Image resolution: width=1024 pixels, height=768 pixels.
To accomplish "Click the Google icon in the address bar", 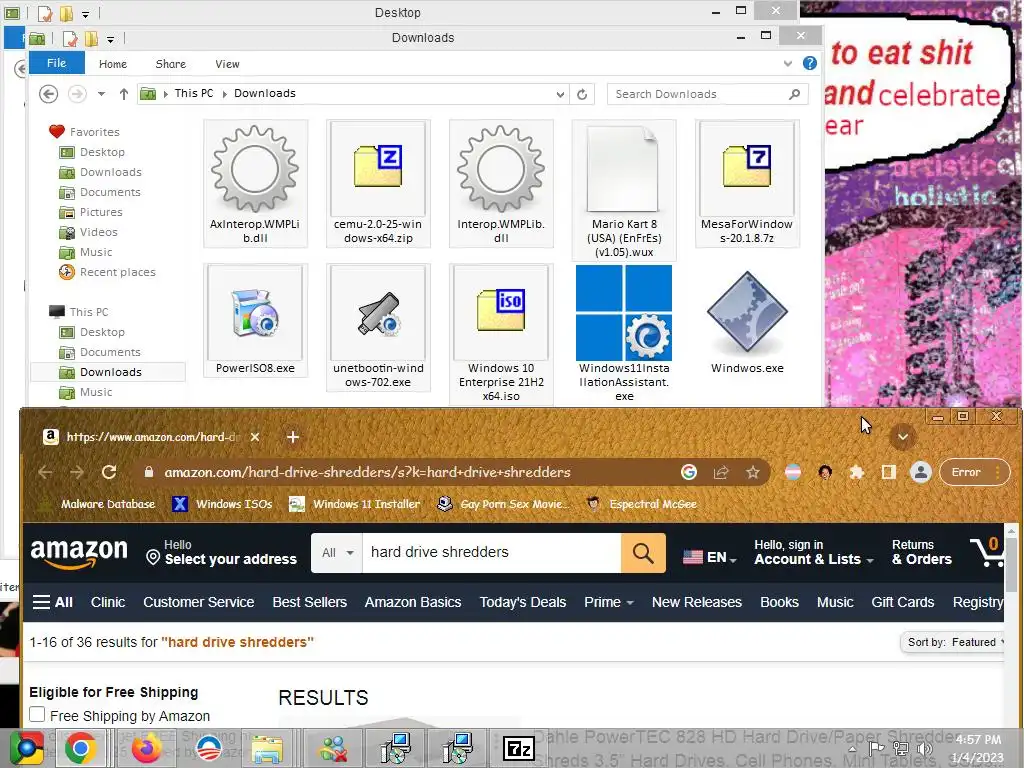I will click(x=688, y=472).
